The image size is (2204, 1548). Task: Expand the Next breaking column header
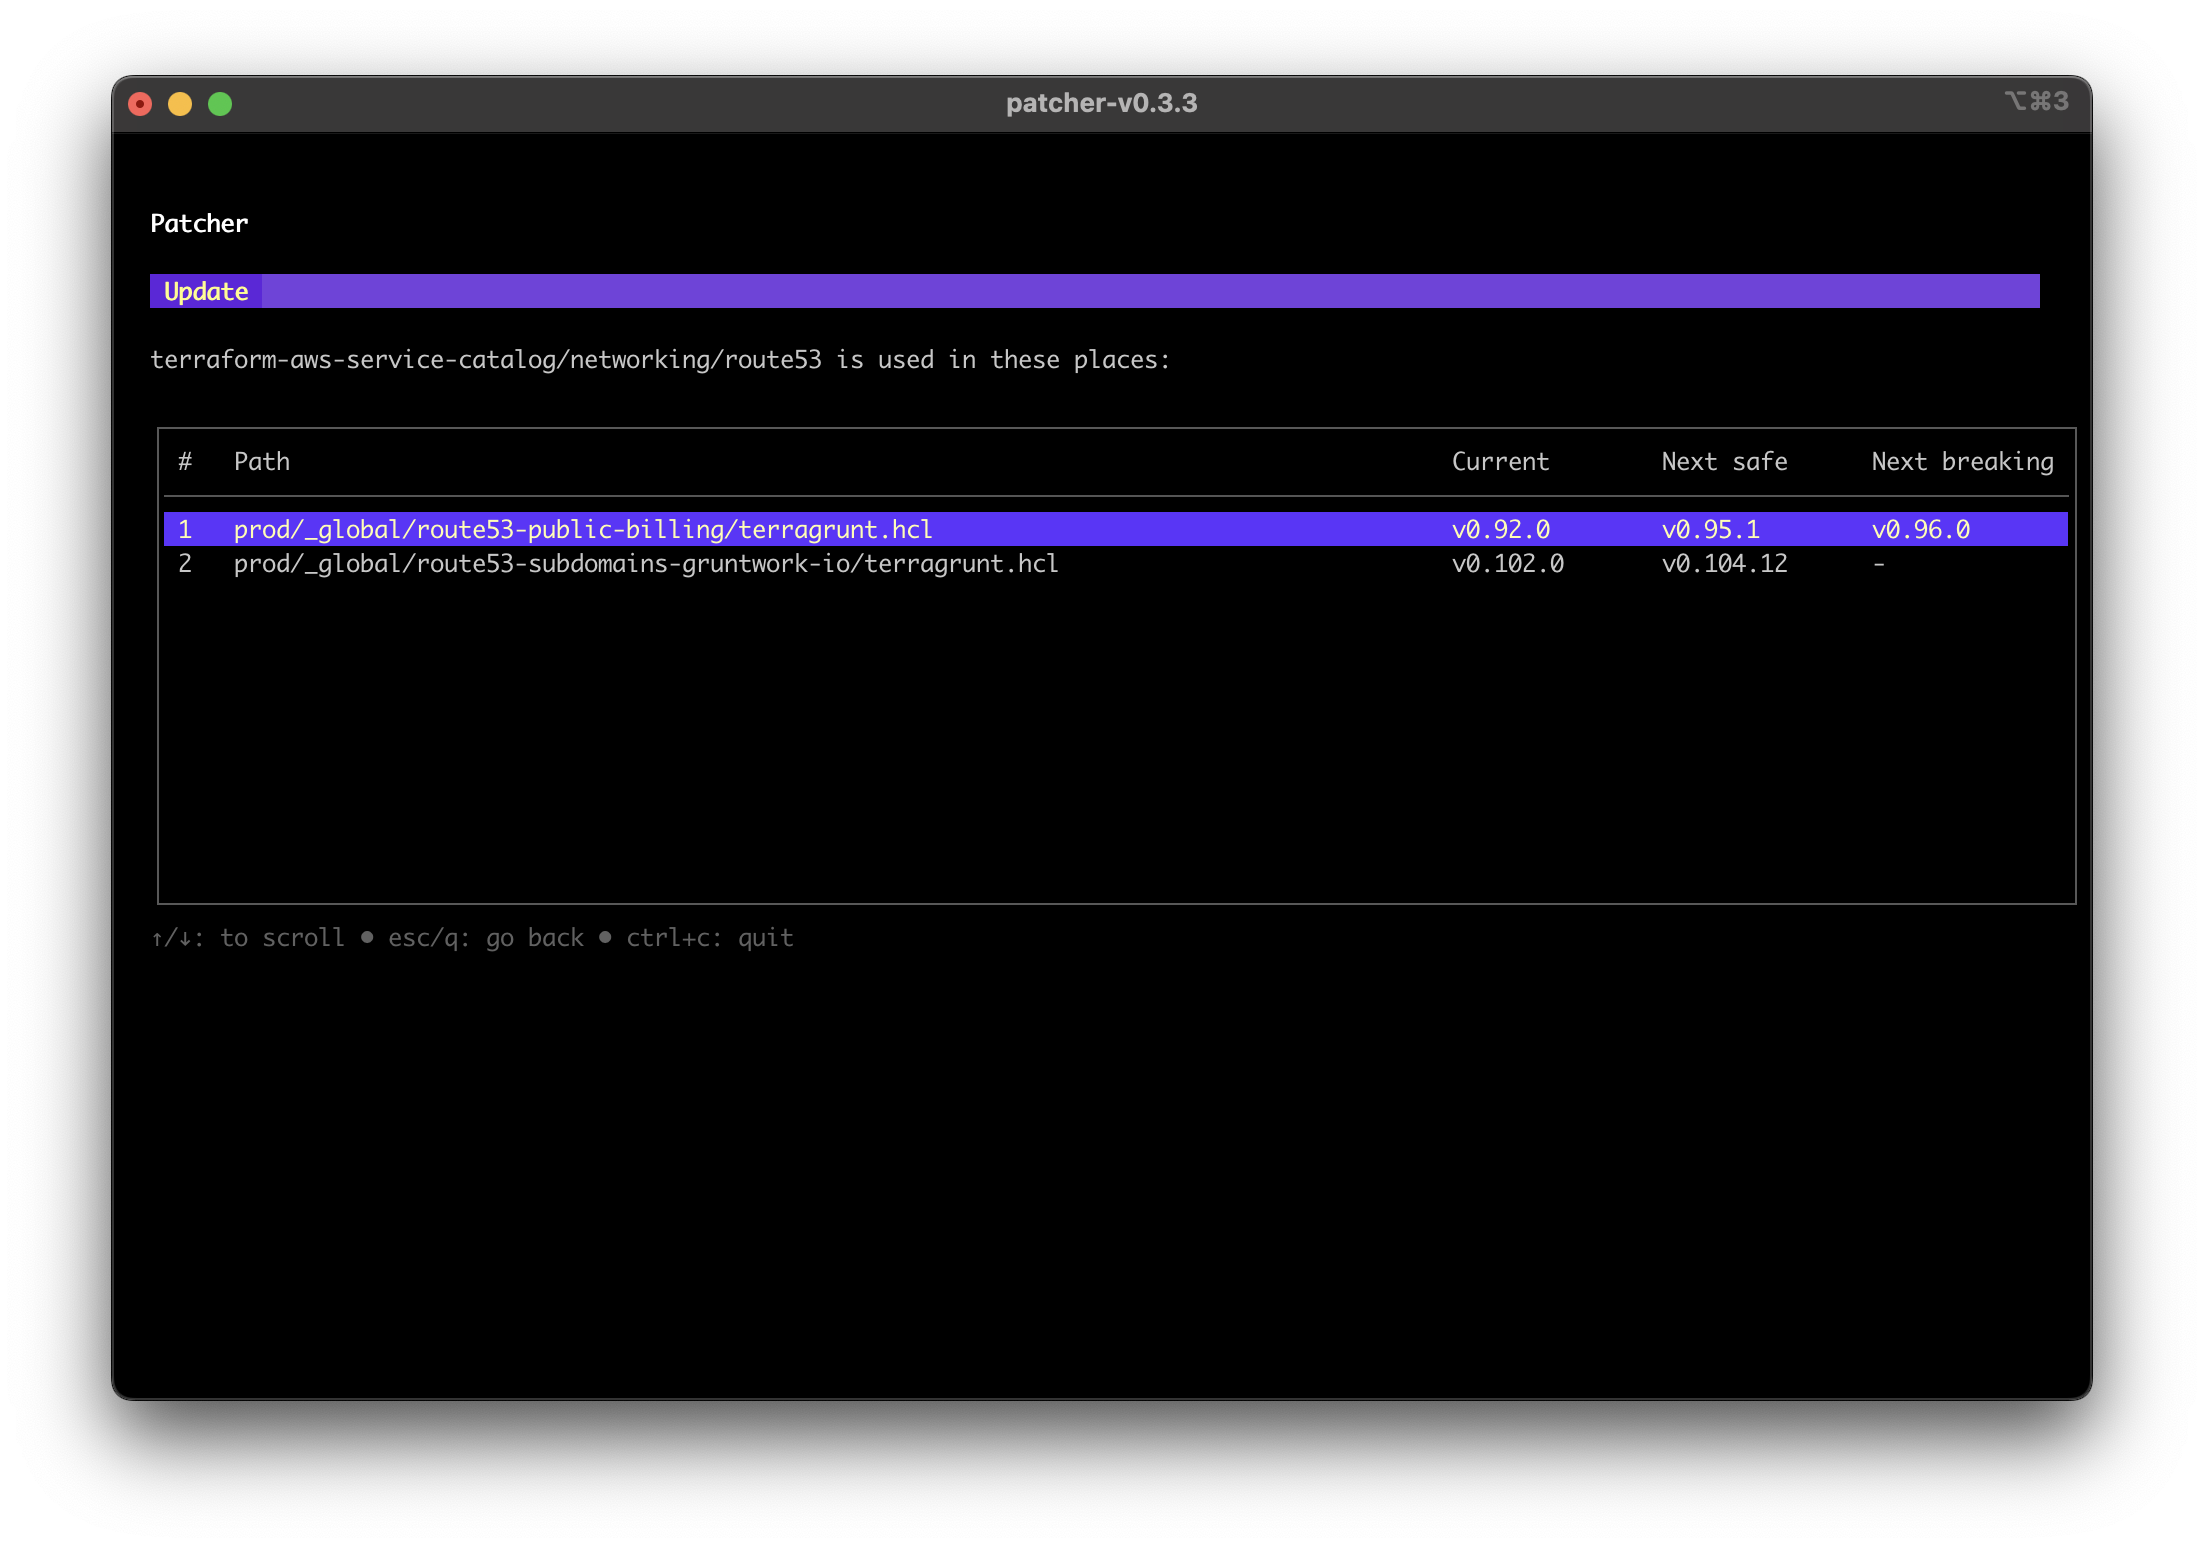1962,461
